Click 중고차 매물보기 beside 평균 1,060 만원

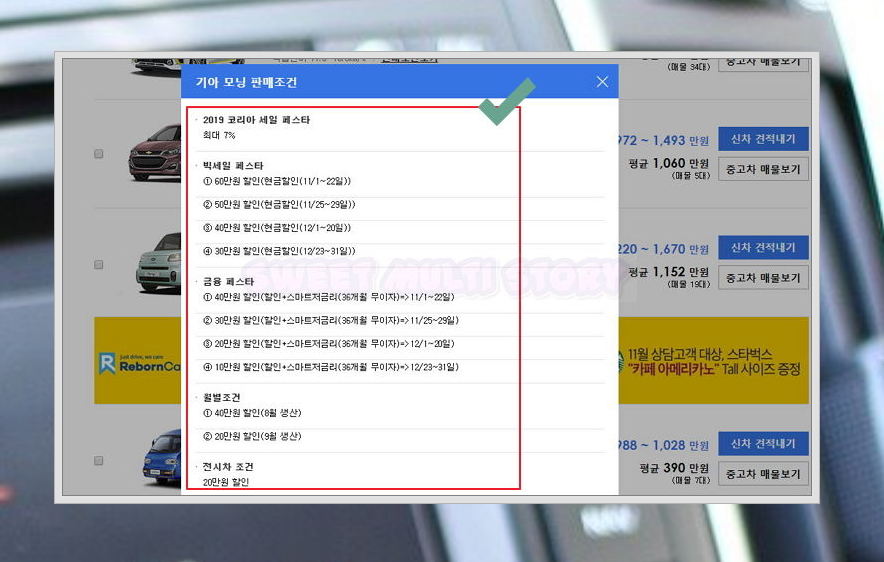pyautogui.click(x=763, y=169)
